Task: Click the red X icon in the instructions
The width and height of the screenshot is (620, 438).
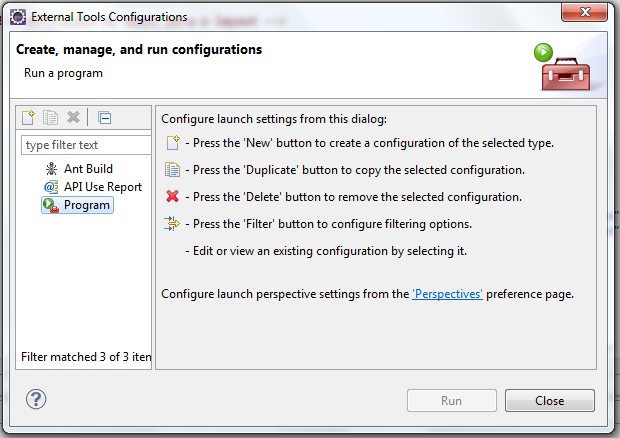Action: (172, 197)
